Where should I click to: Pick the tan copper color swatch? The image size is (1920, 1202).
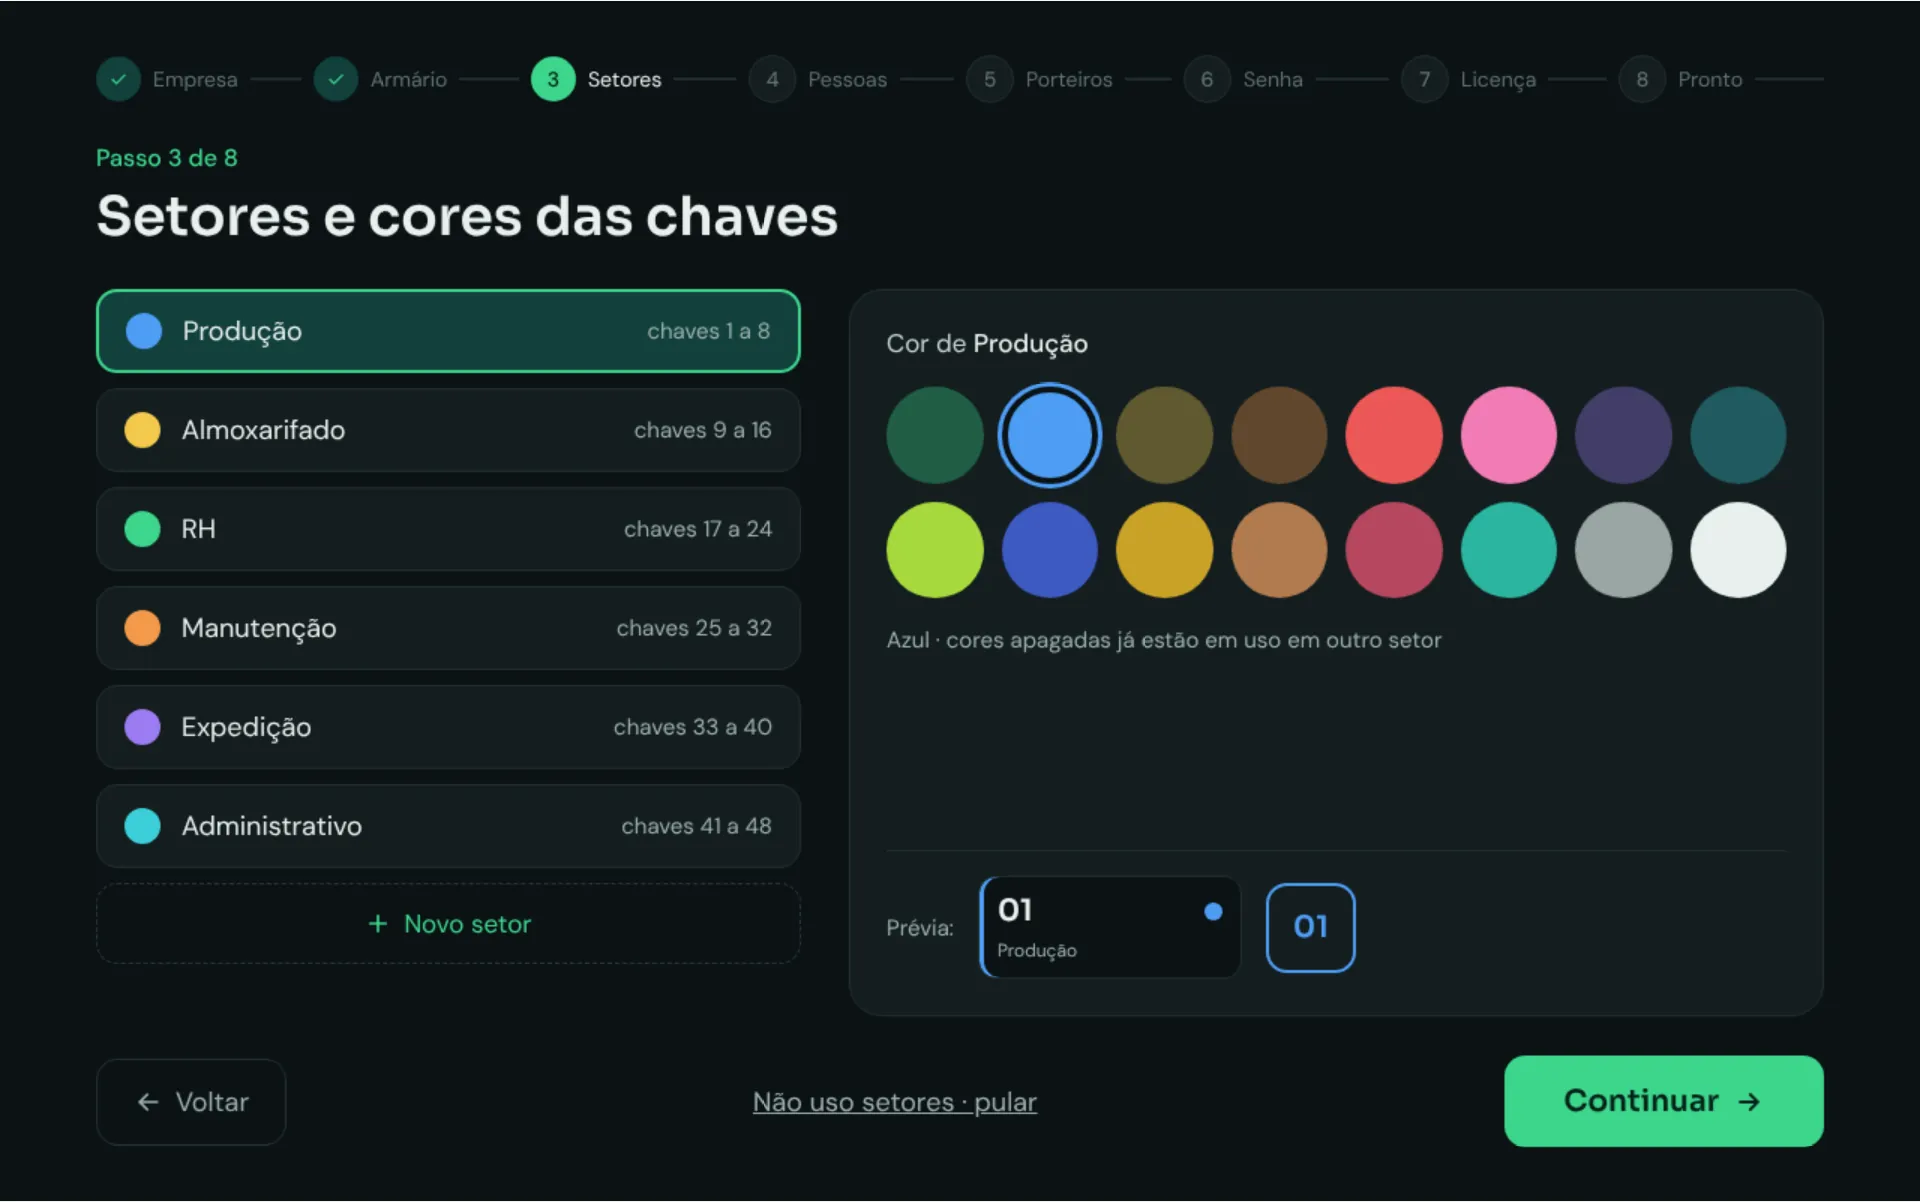click(x=1279, y=550)
